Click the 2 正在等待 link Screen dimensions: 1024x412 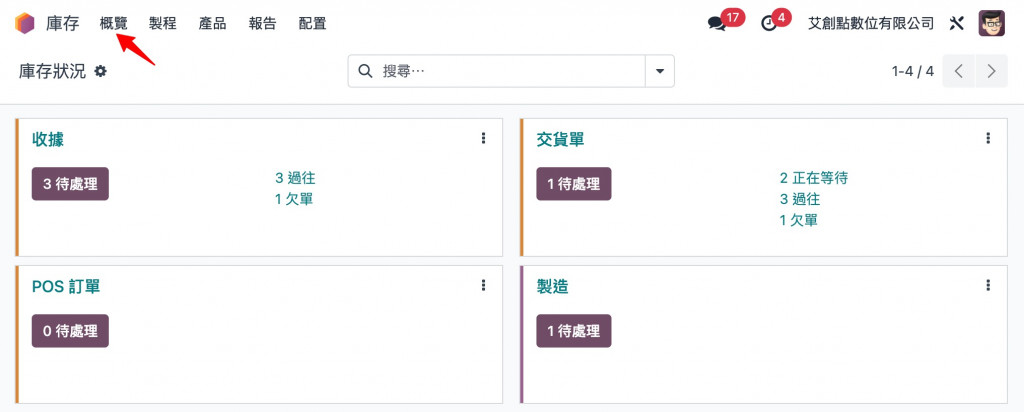coord(813,178)
